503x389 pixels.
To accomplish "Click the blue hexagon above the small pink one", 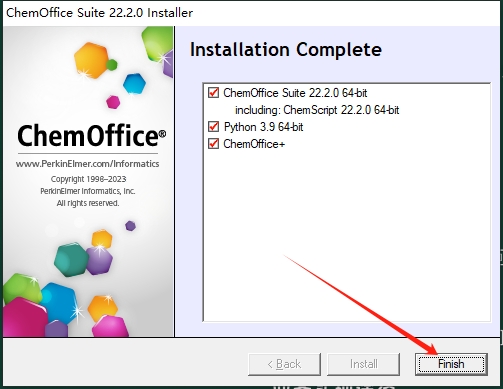I will 134,83.
